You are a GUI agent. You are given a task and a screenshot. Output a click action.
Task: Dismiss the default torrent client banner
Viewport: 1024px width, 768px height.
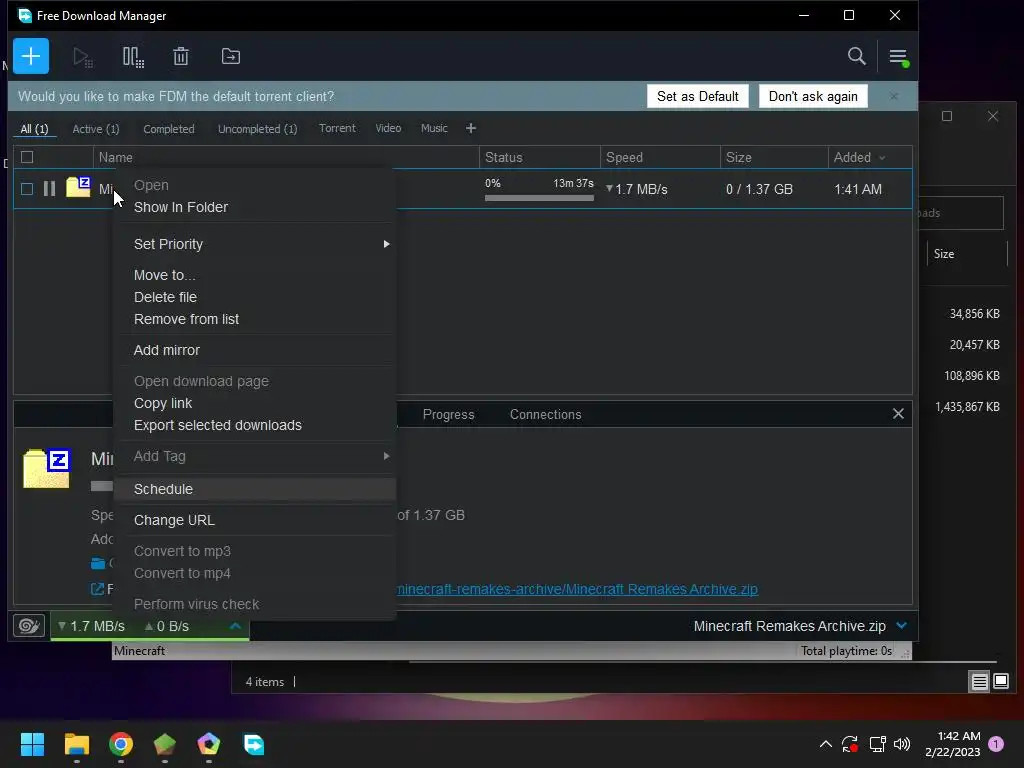[x=894, y=97]
